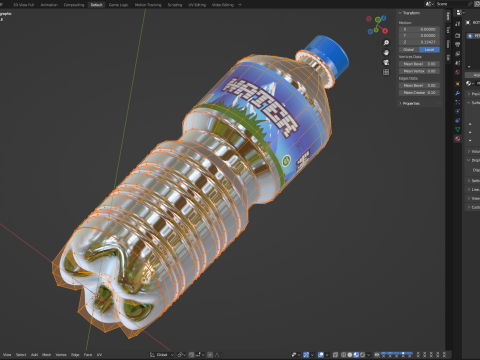This screenshot has height=360, width=480.
Task: Select Local in the Transform panel
Action: 429,49
